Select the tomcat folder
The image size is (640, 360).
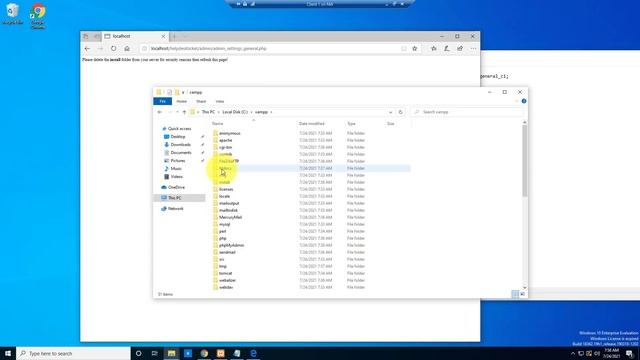point(225,273)
